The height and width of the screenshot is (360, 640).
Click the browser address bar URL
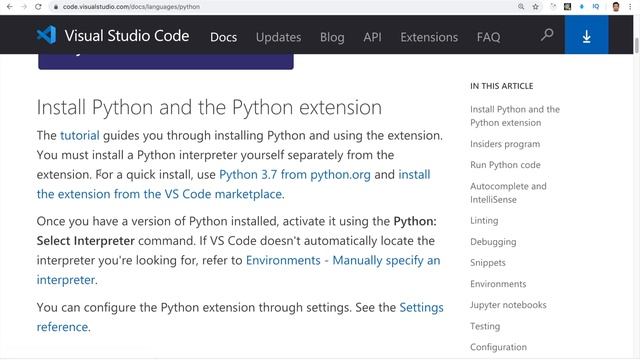[x=131, y=7]
